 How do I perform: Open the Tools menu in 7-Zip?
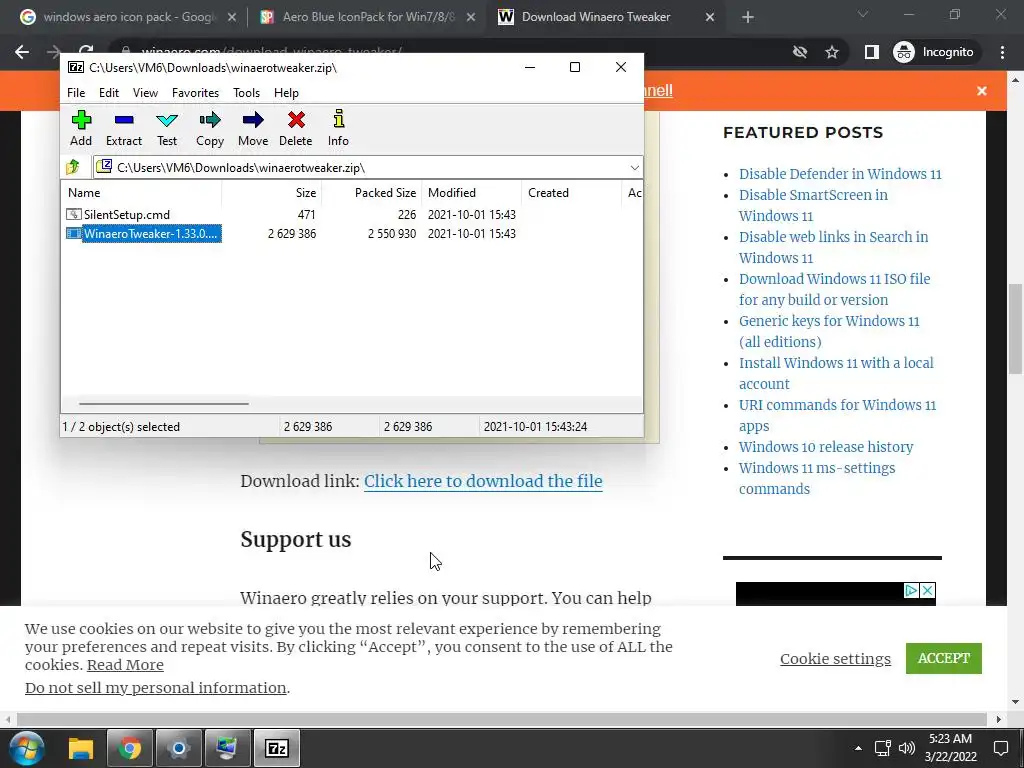(246, 93)
